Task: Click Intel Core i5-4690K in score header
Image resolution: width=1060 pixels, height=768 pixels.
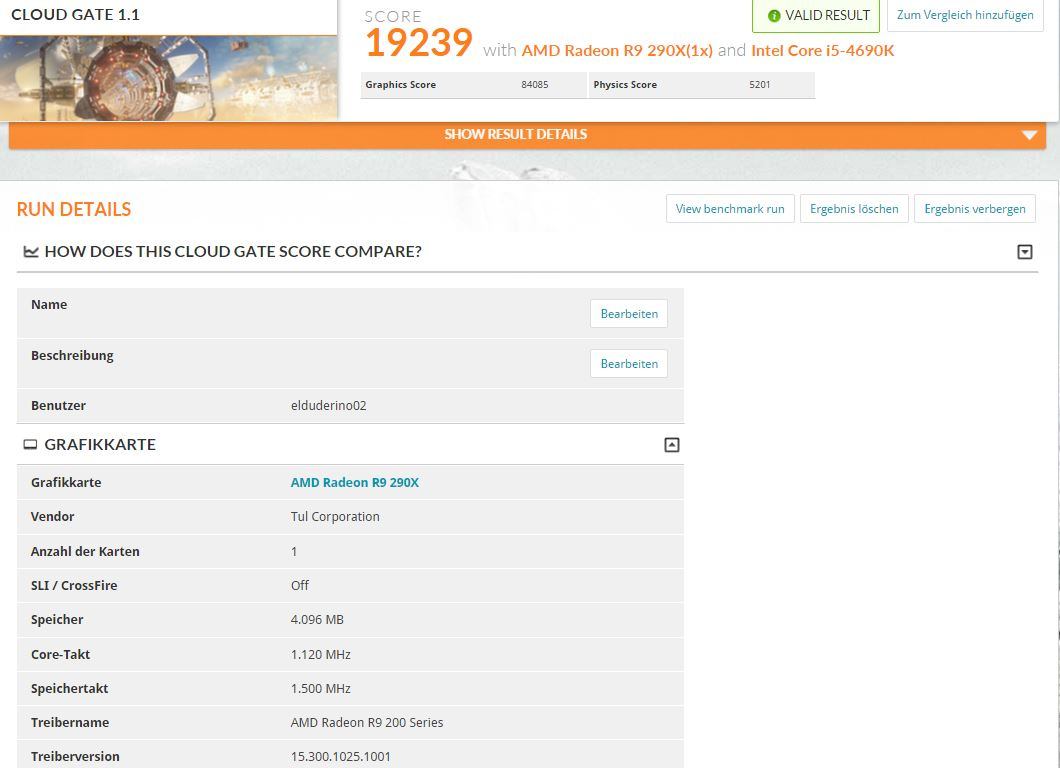Action: (x=823, y=51)
